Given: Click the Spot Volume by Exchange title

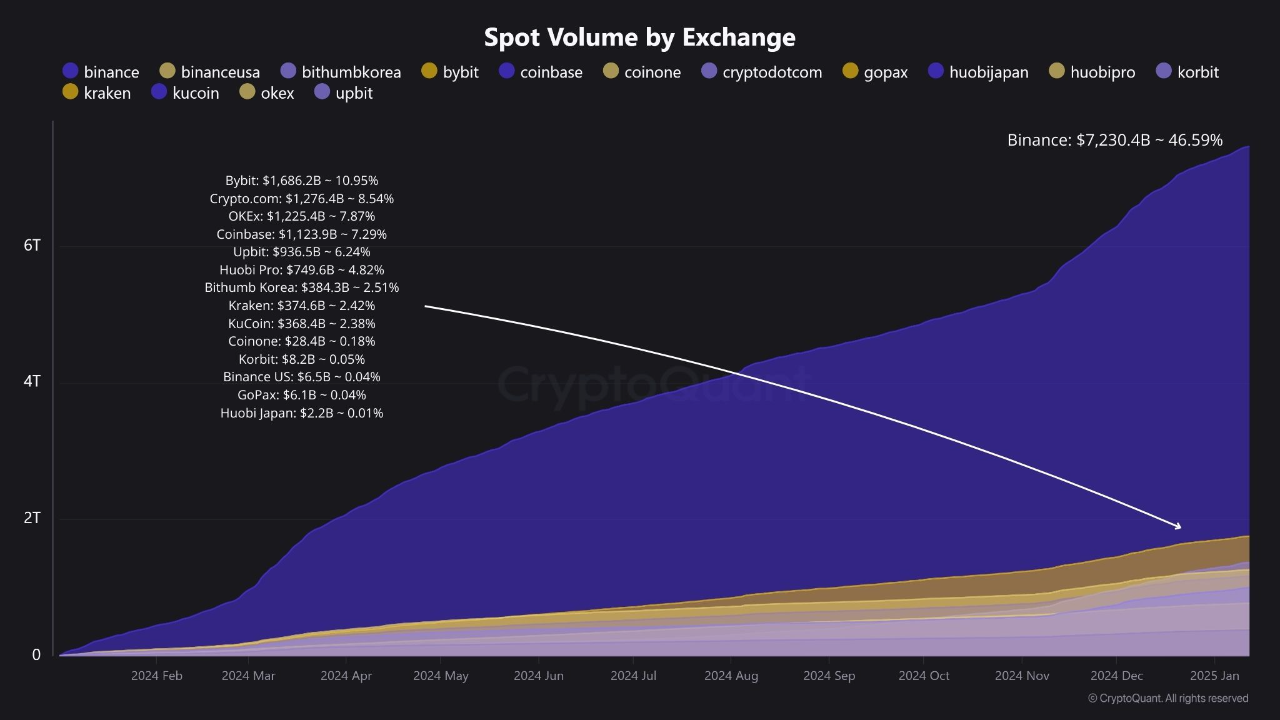Looking at the screenshot, I should (x=639, y=37).
